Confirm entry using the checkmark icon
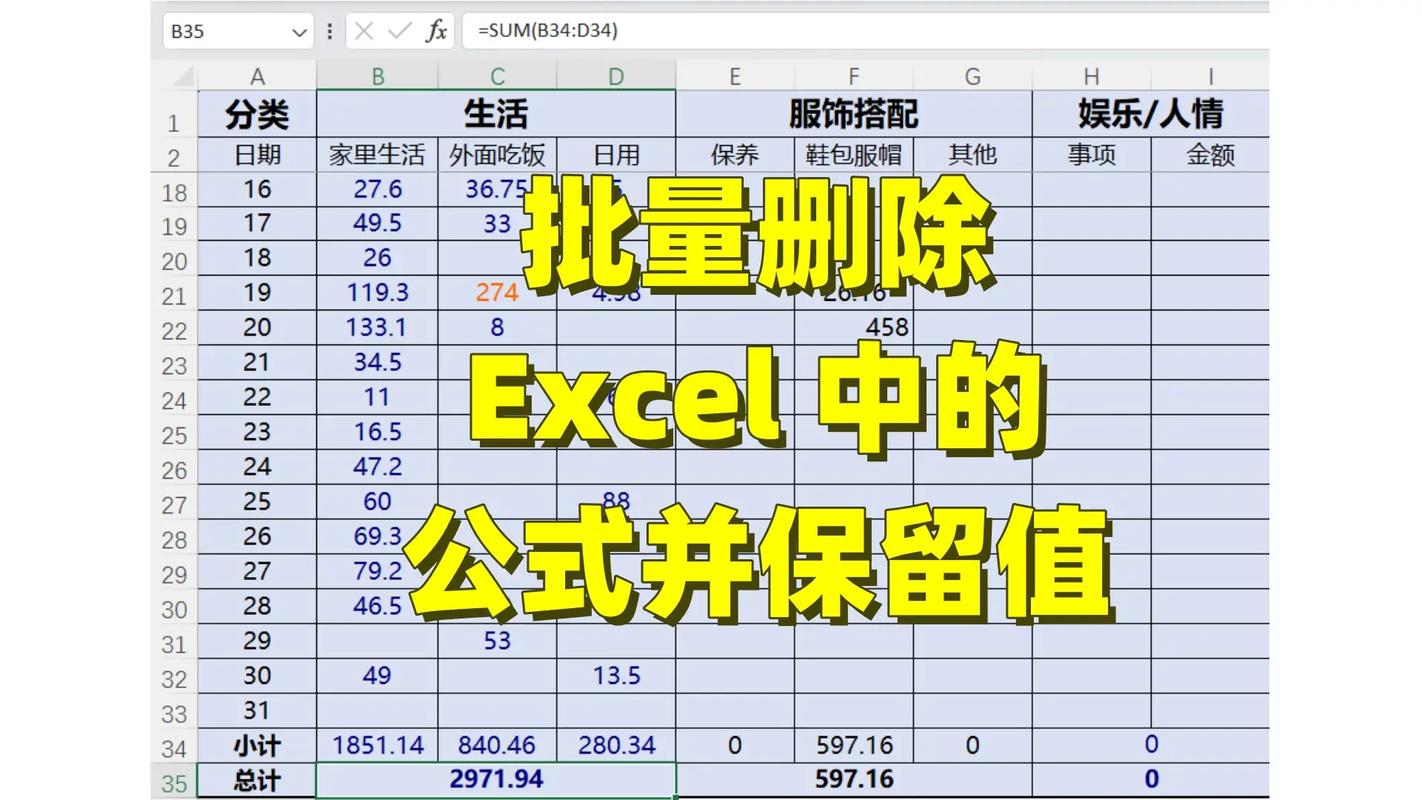Viewport: 1422px width, 800px height. [x=397, y=31]
